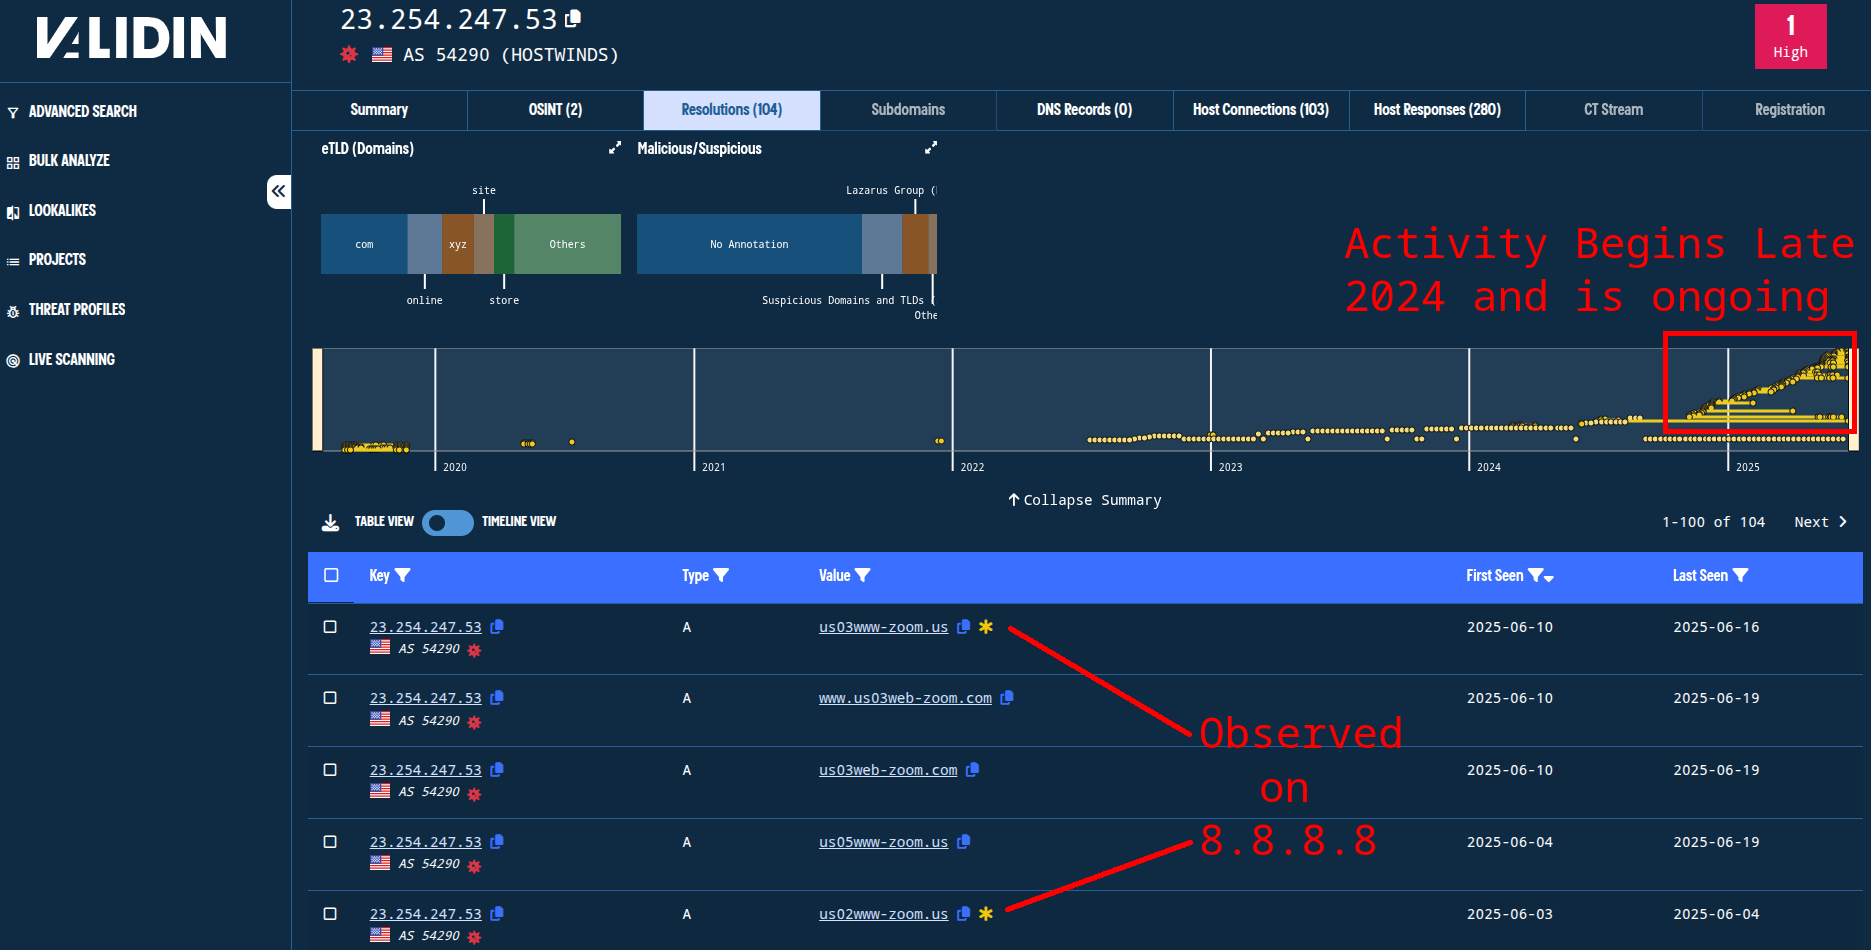This screenshot has height=950, width=1871.
Task: Open the Host Connections (103) tab
Action: click(1261, 110)
